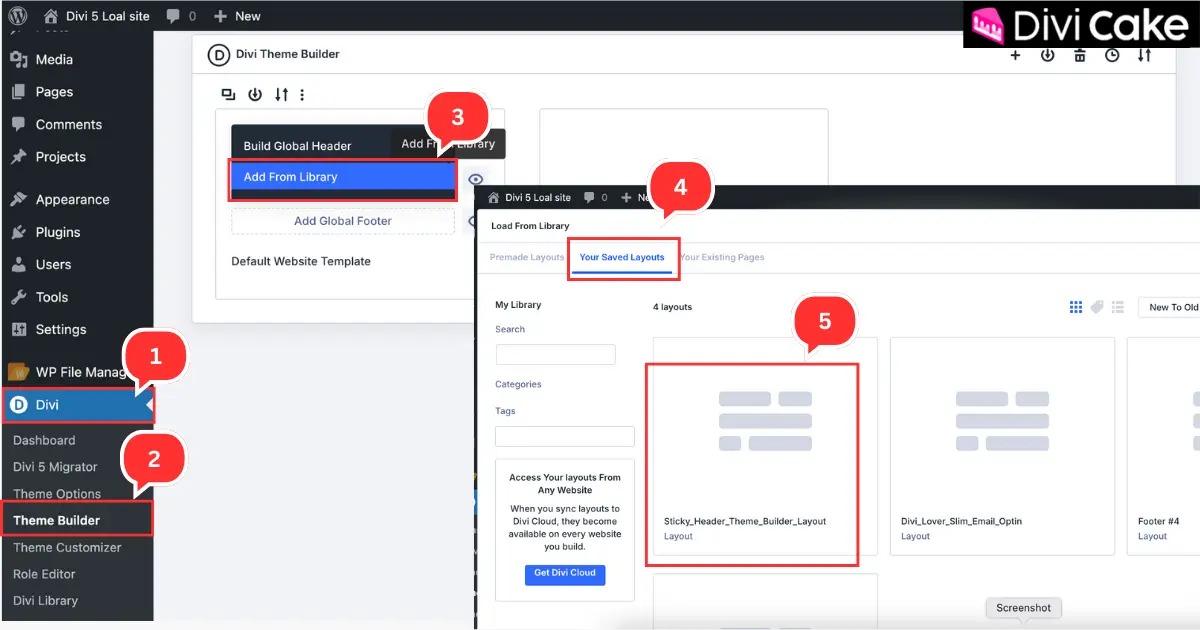Switch to grid view in layout library
The height and width of the screenshot is (630, 1200).
1076,307
